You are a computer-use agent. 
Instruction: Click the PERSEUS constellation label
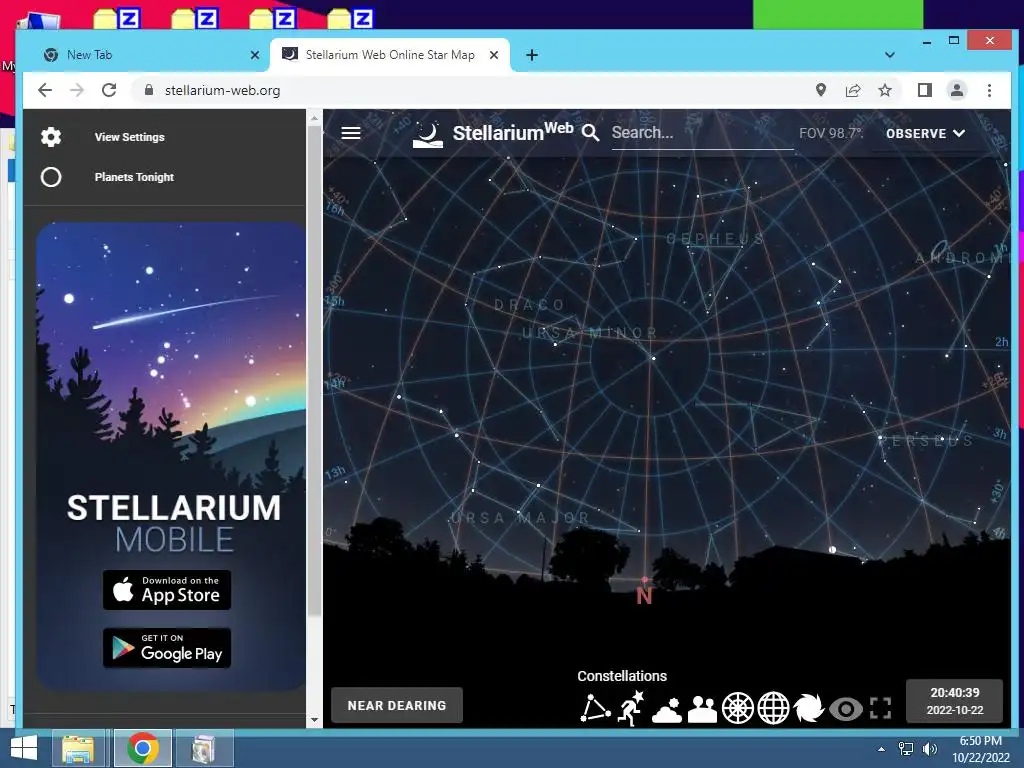[925, 441]
